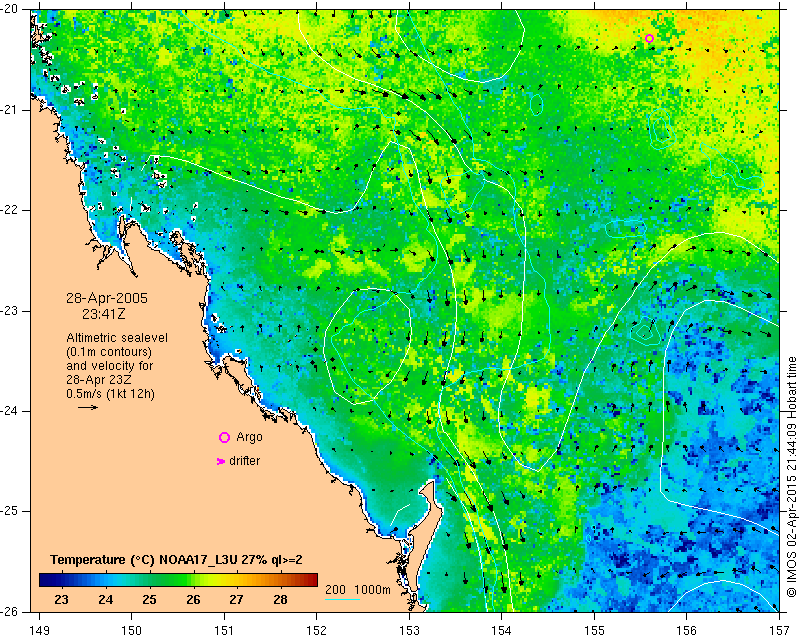The height and width of the screenshot is (640, 800).
Task: Click the latitude axis label -26
Action: coord(9,611)
